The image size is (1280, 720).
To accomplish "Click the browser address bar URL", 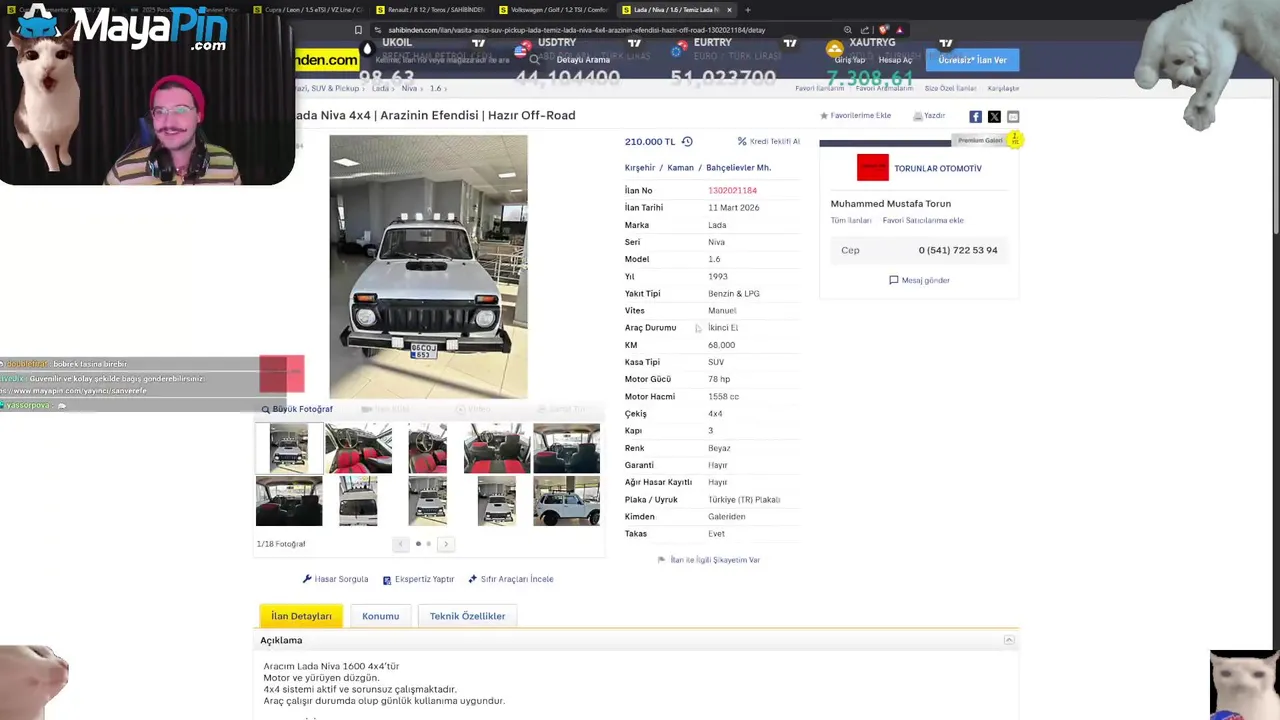I will click(x=577, y=30).
